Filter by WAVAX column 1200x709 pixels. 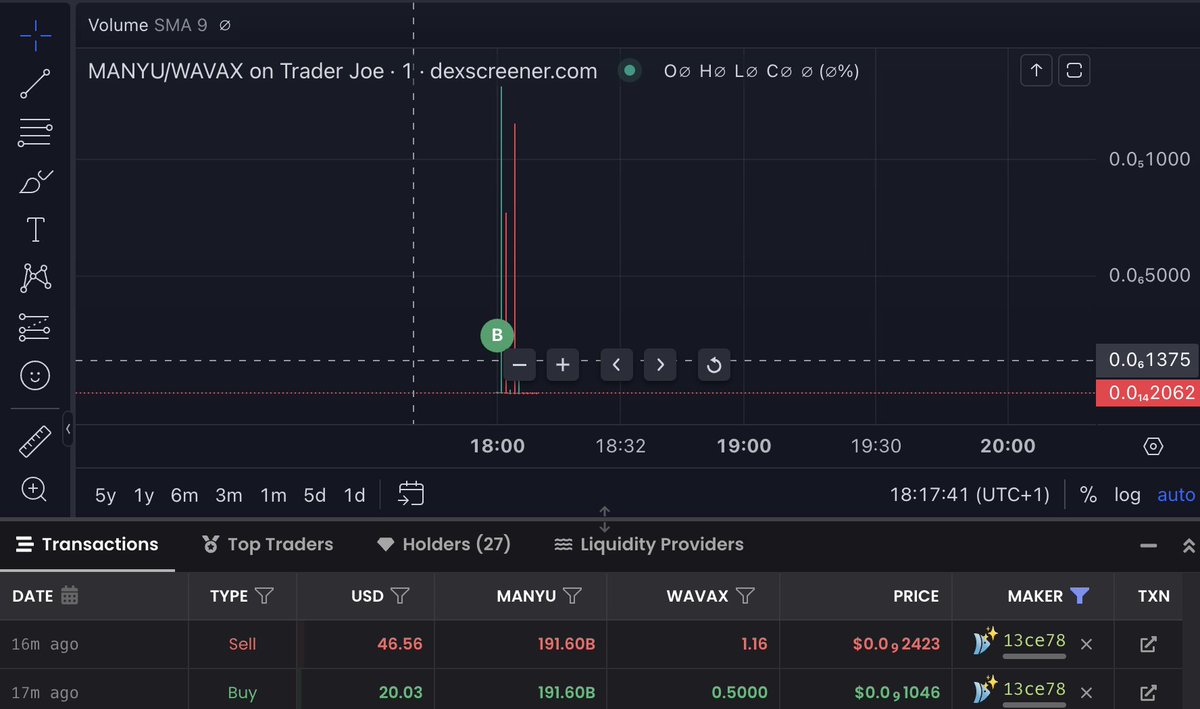point(745,596)
